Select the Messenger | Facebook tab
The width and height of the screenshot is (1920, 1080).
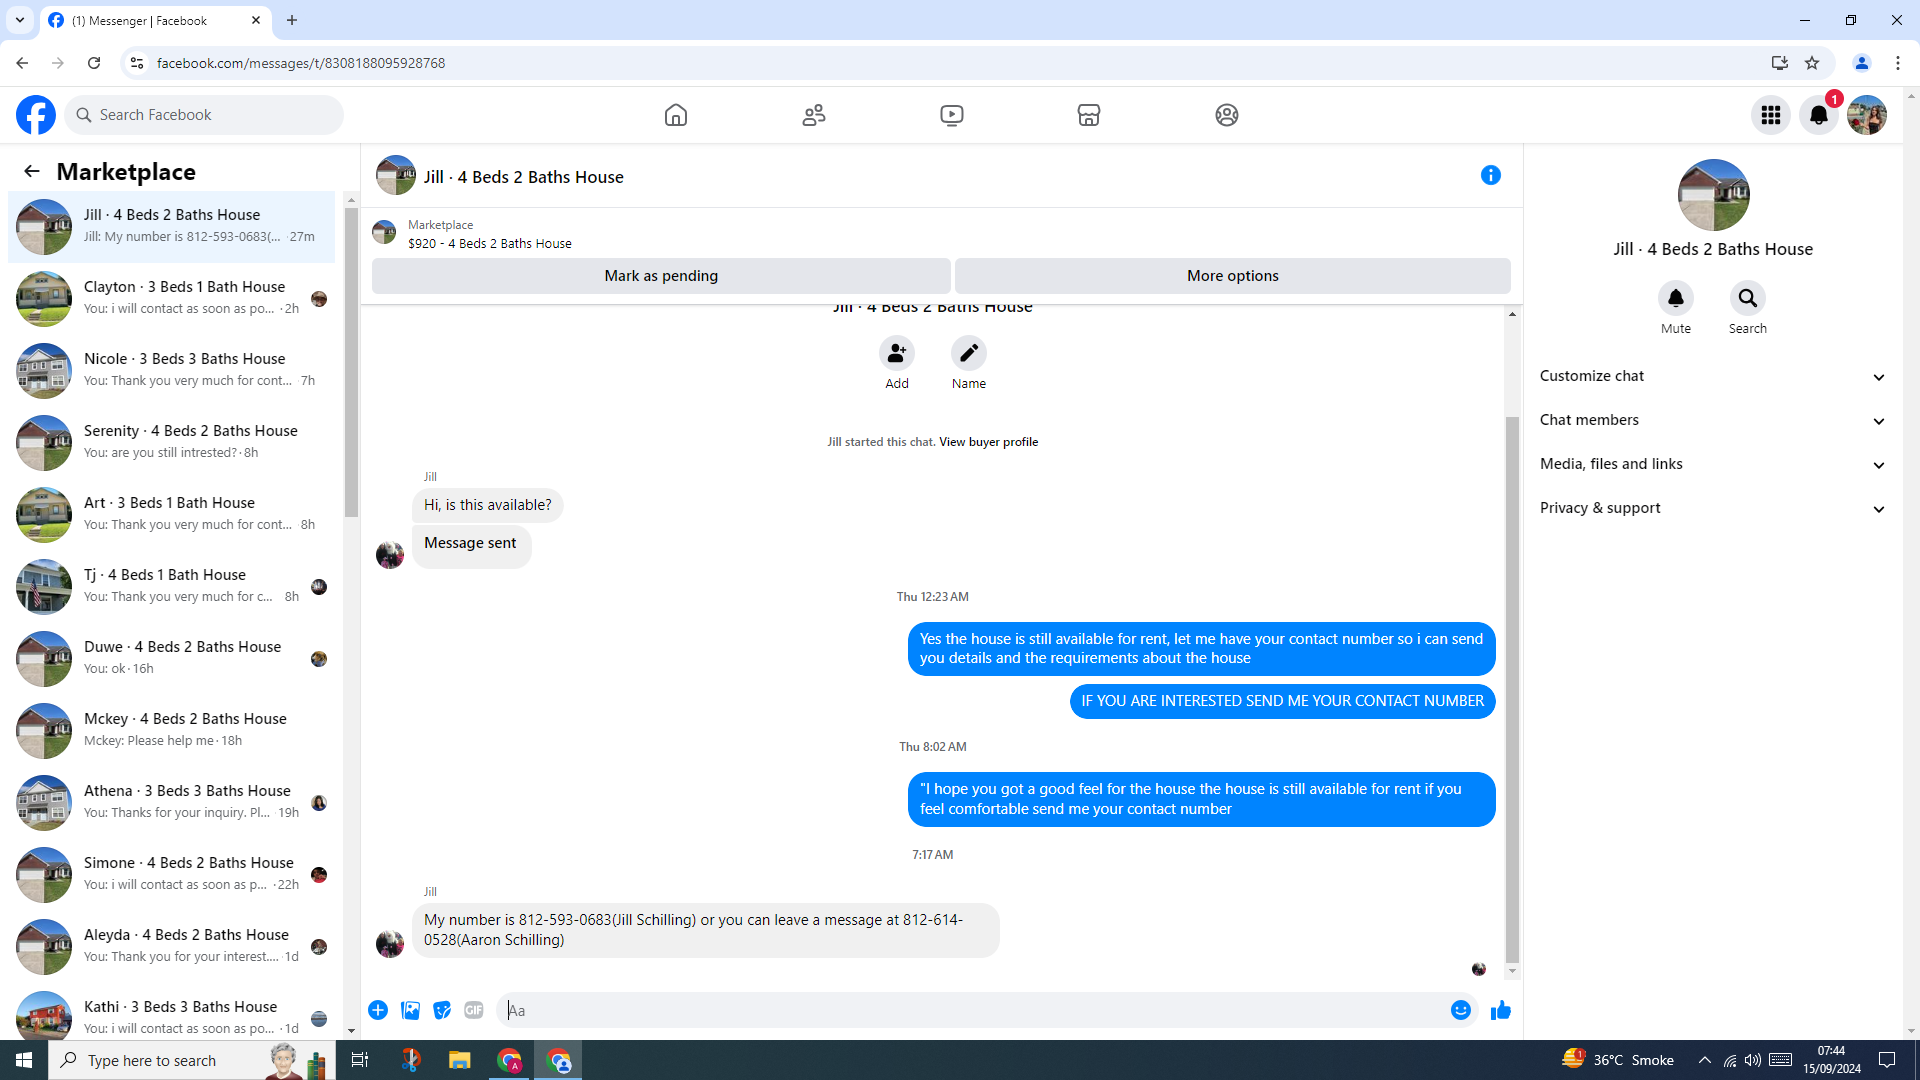click(x=155, y=20)
